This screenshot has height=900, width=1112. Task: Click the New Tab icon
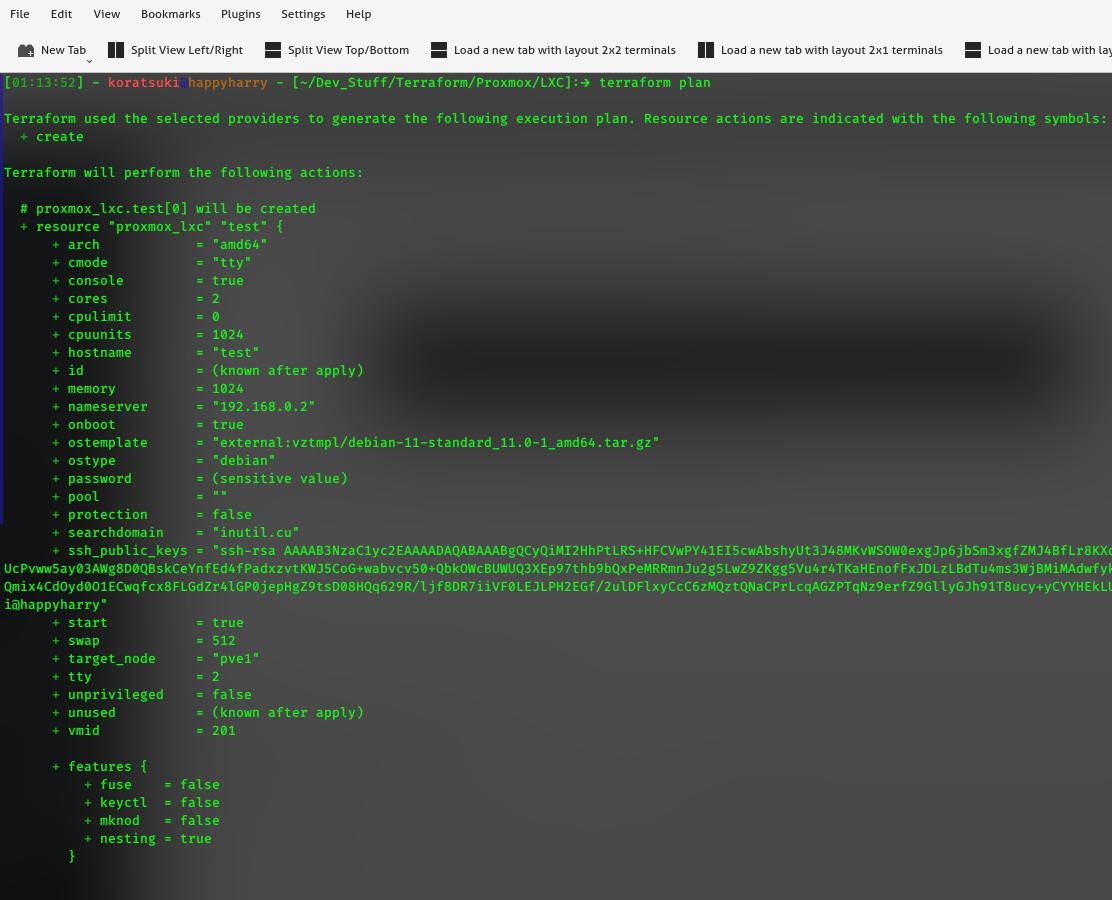[x=26, y=50]
